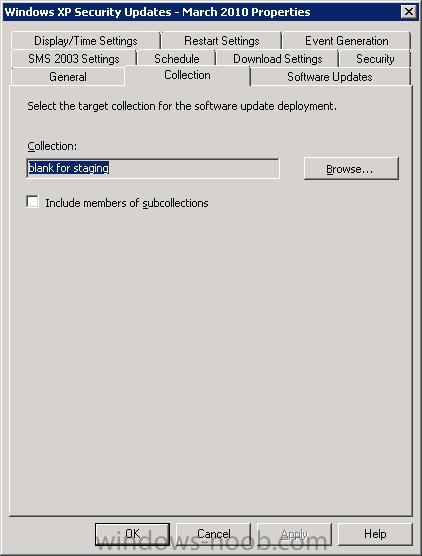
Task: Go to the SMS 2003 Settings tab
Action: (74, 59)
